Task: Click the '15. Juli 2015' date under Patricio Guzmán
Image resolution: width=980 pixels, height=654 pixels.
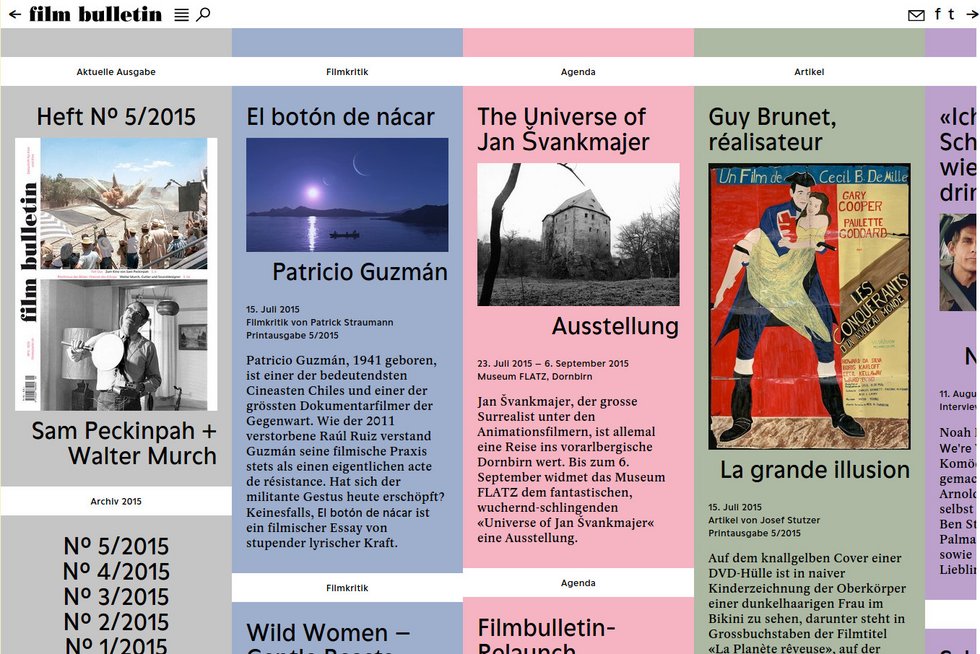Action: tap(272, 309)
